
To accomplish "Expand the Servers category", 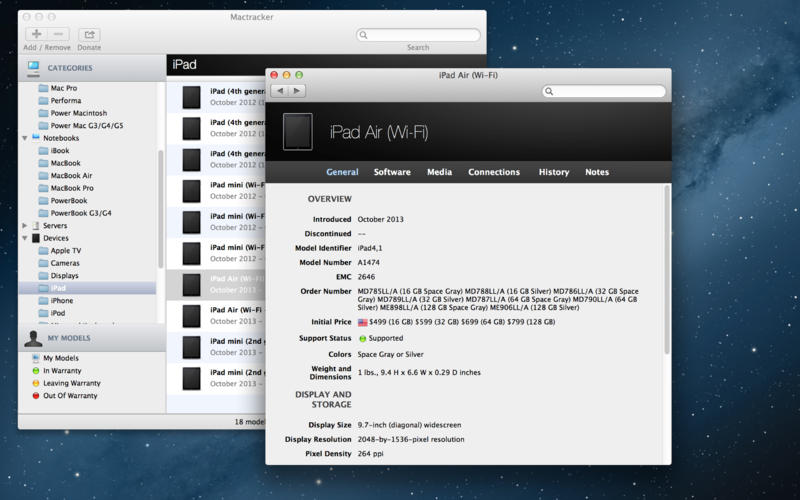I will 24,226.
